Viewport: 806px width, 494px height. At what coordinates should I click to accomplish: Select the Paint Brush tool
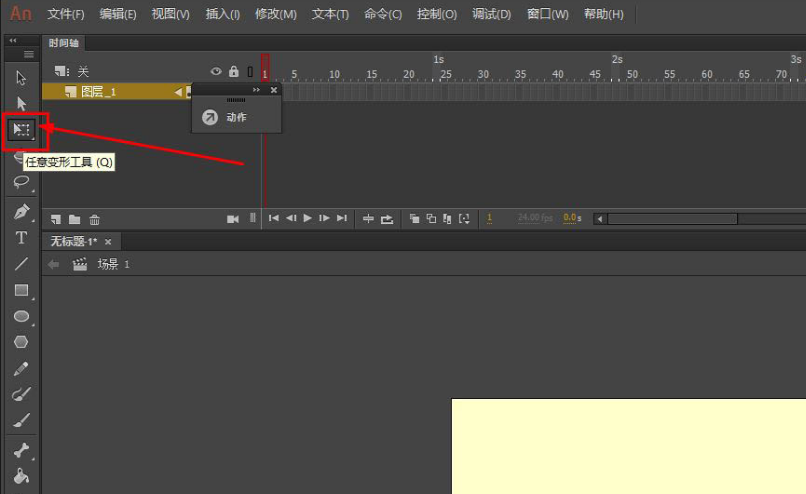[21, 394]
